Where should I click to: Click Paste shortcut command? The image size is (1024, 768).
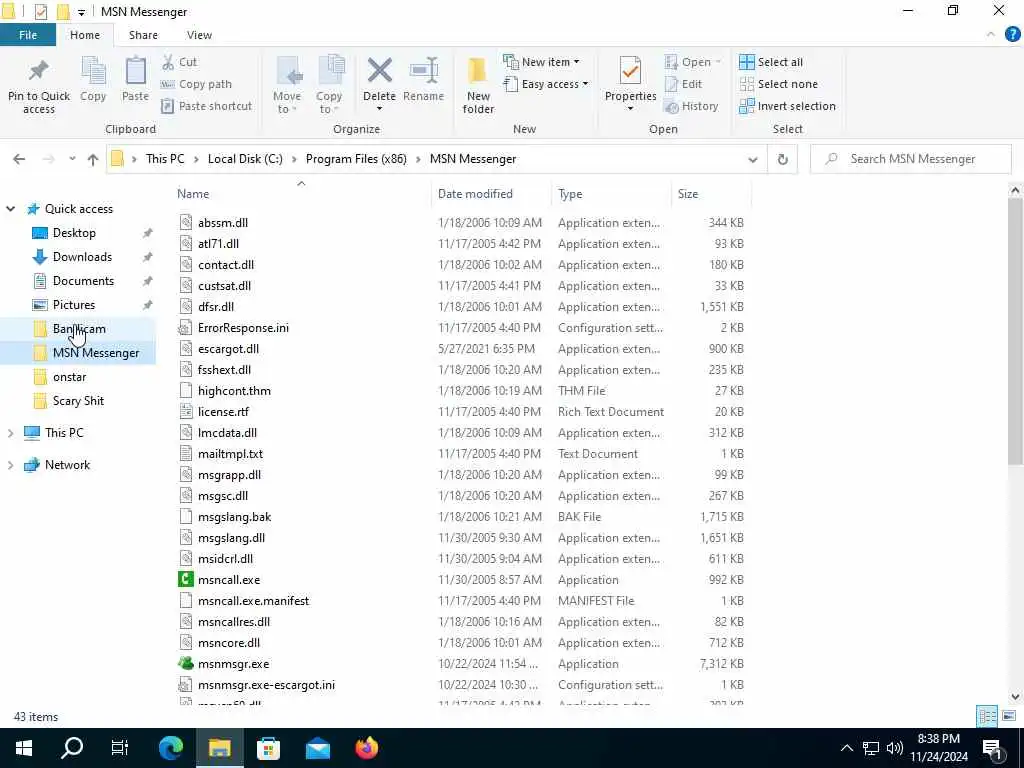point(206,106)
